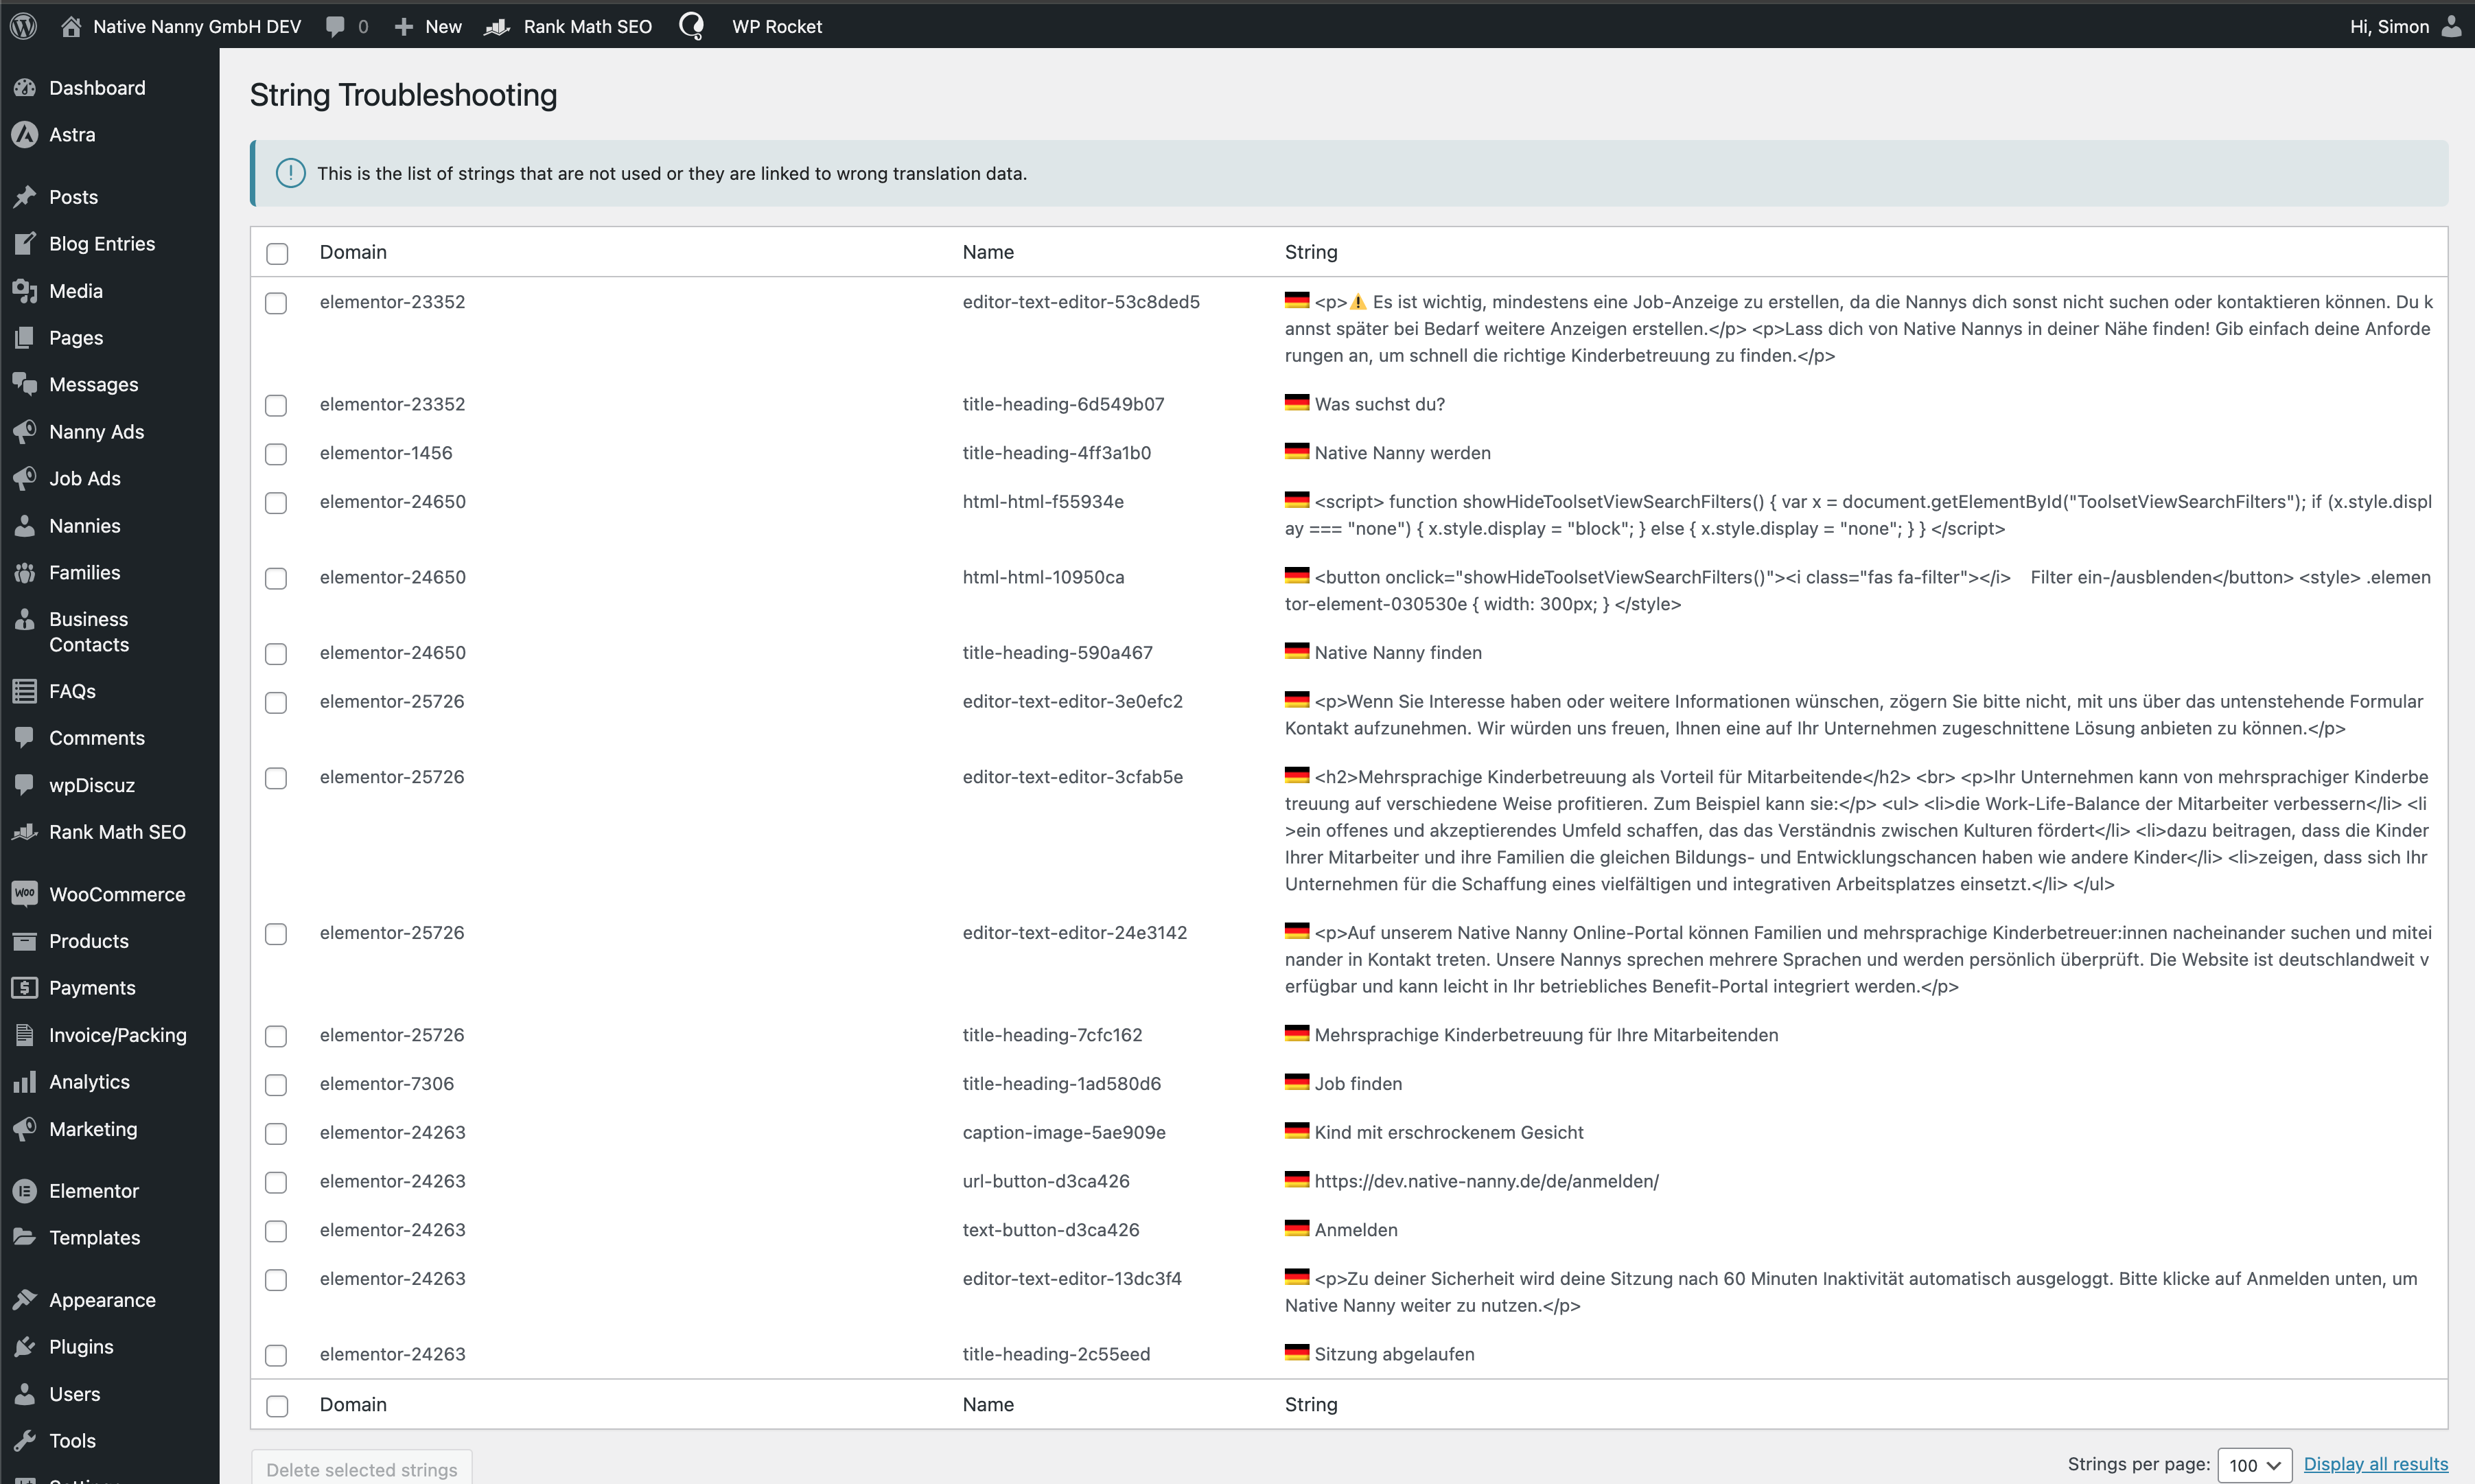Click the Name column header at top
The height and width of the screenshot is (1484, 2475).
[x=988, y=252]
